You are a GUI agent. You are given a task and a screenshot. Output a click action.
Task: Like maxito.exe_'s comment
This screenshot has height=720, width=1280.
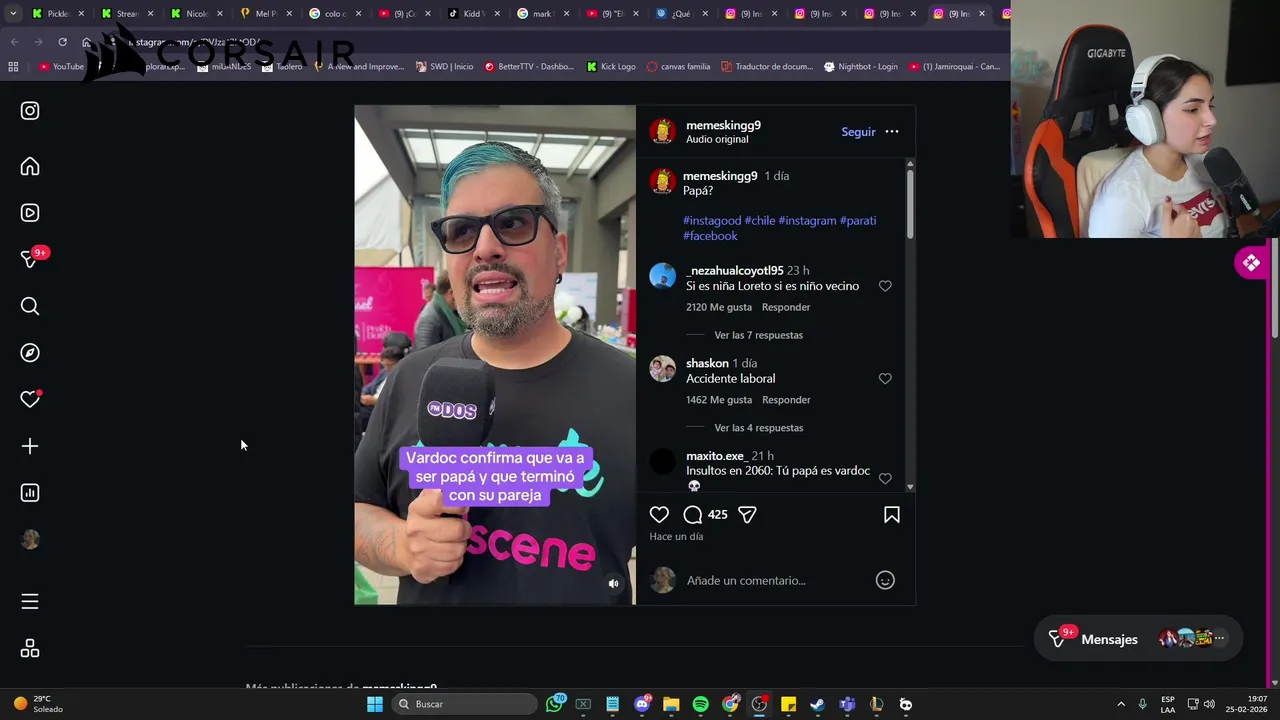tap(885, 479)
